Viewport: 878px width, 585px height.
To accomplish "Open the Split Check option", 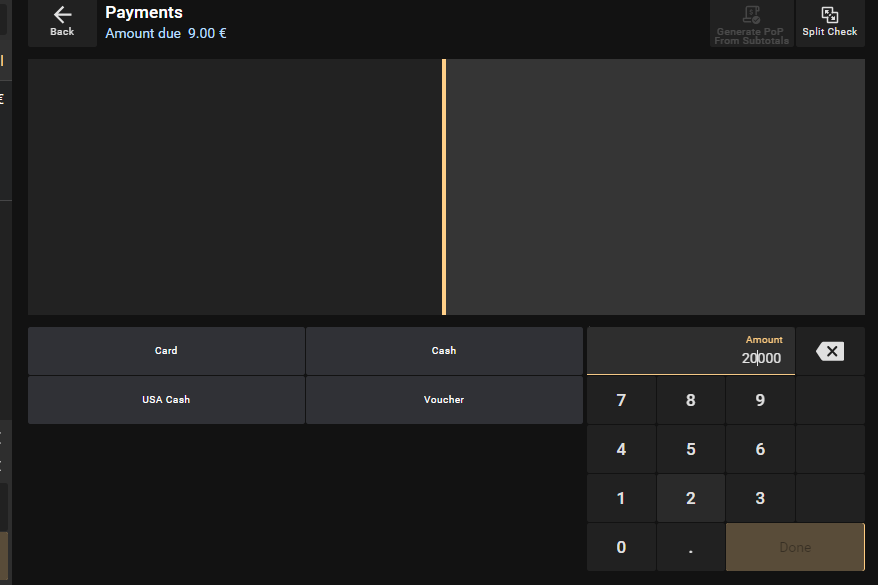I will tap(829, 15).
